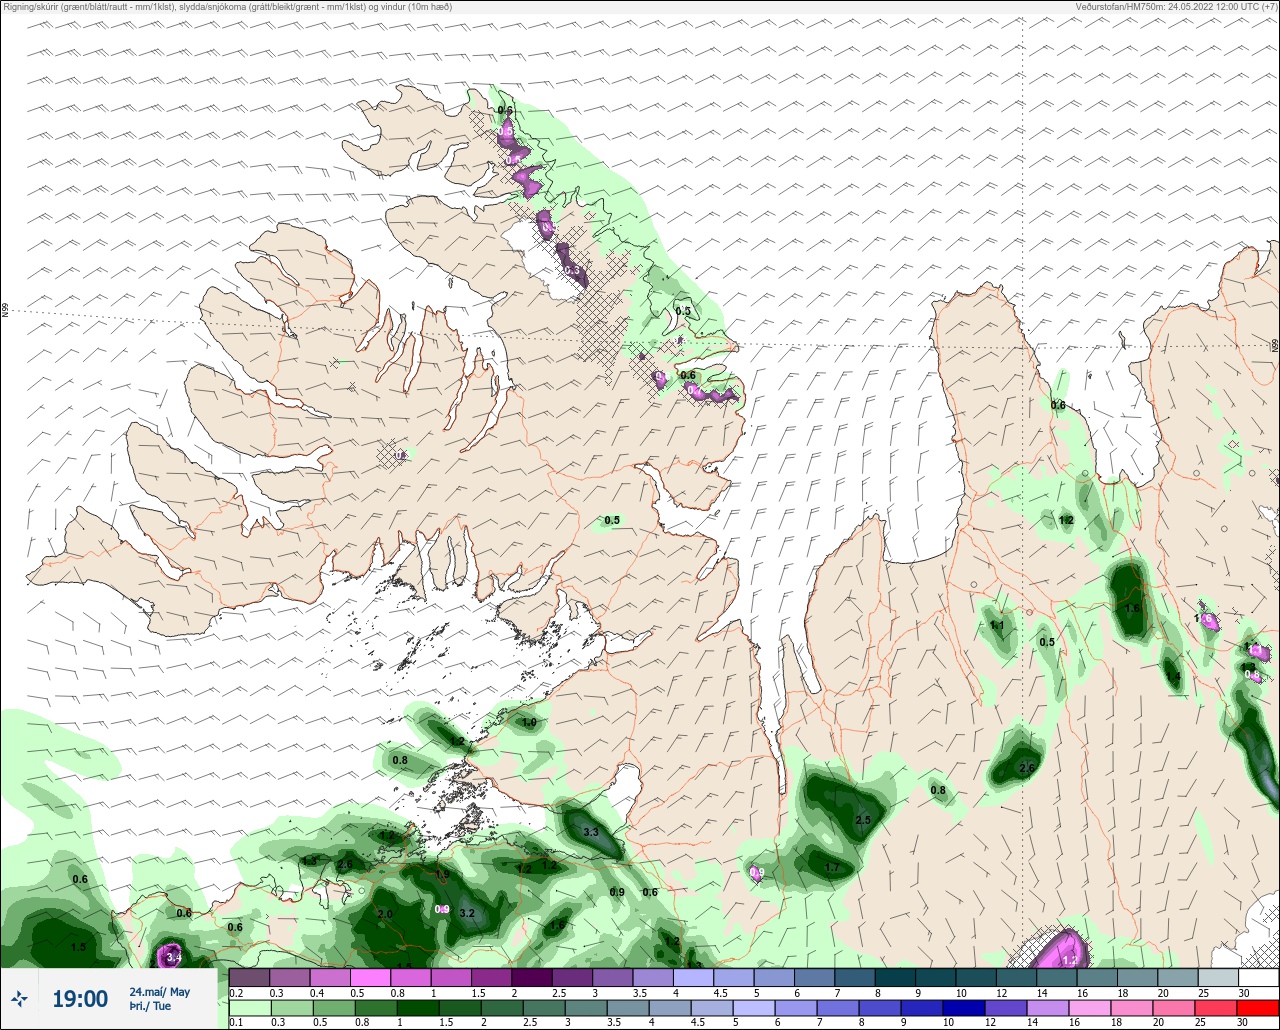The height and width of the screenshot is (1030, 1280).
Task: Click the 1.1 precipitation value on map
Action: pos(997,625)
